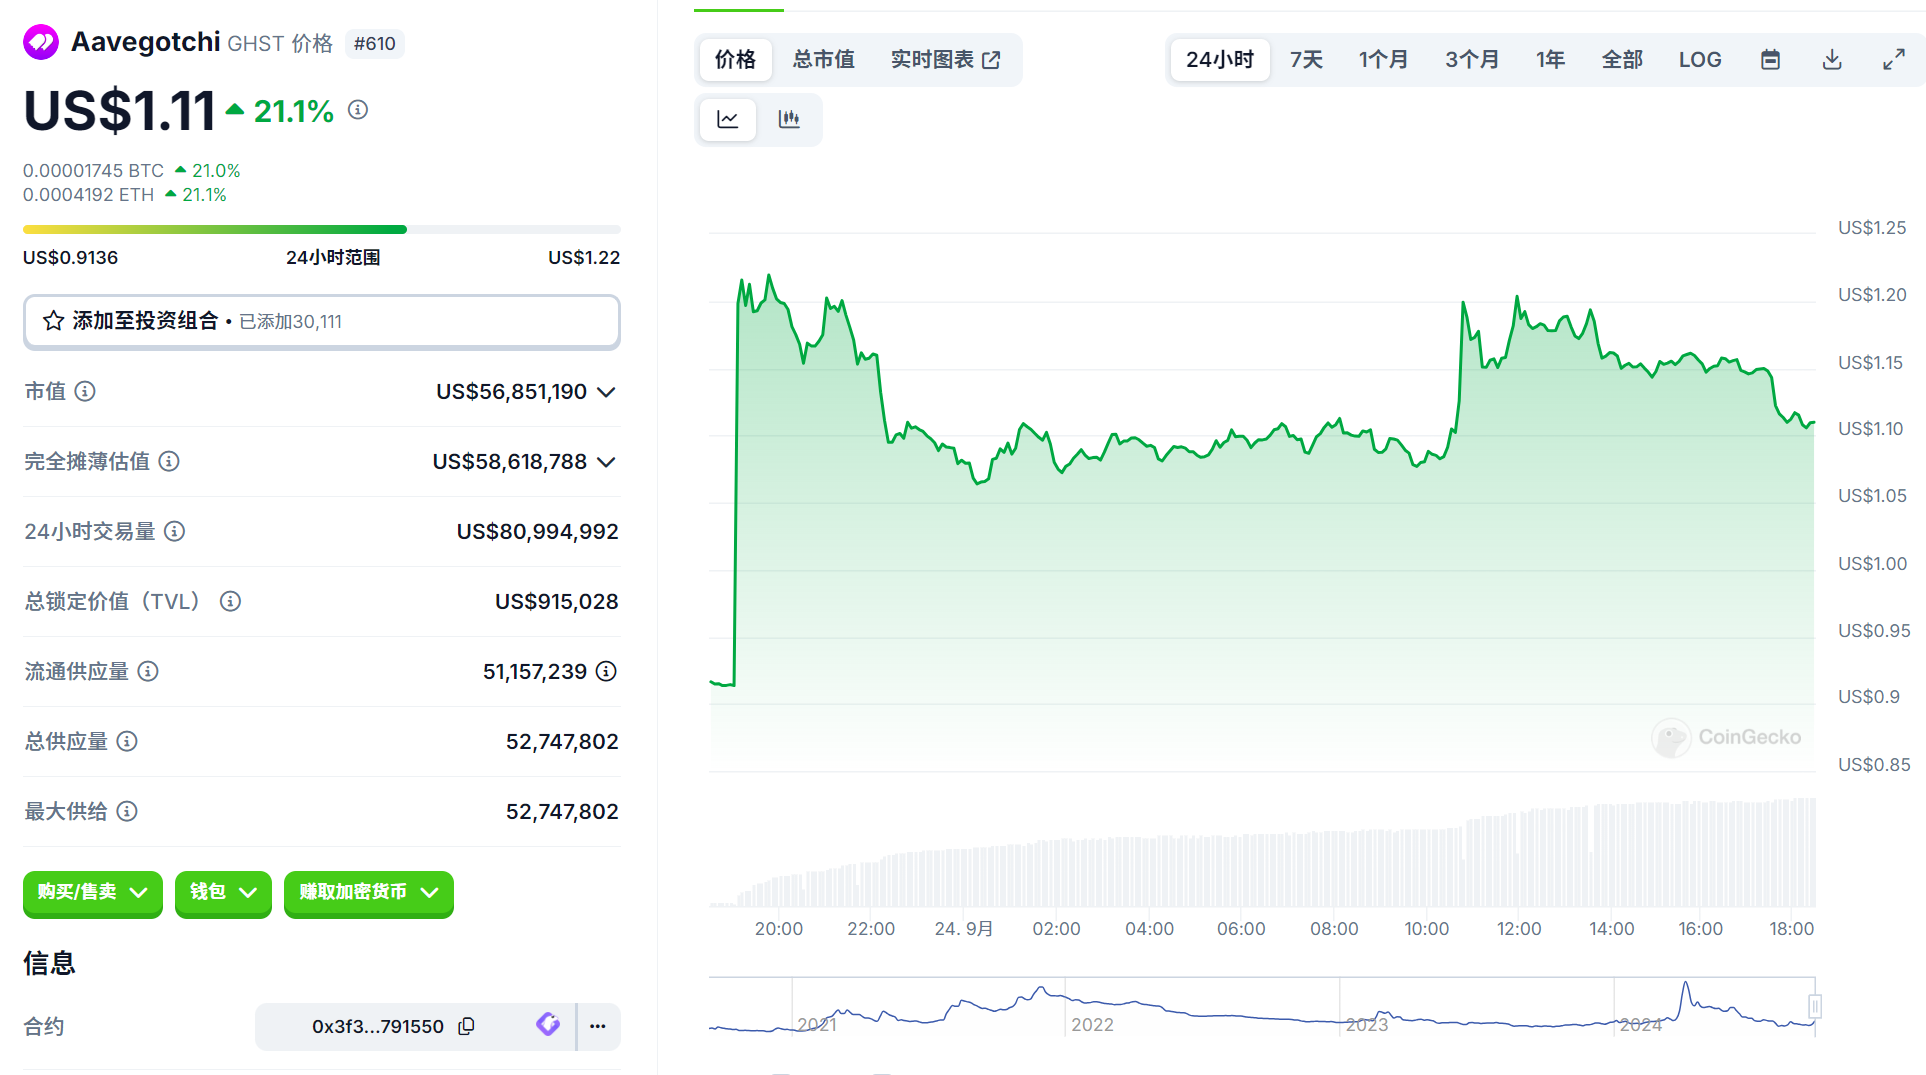The image size is (1926, 1075).
Task: Click the star icon to add to portfolio
Action: pos(54,321)
